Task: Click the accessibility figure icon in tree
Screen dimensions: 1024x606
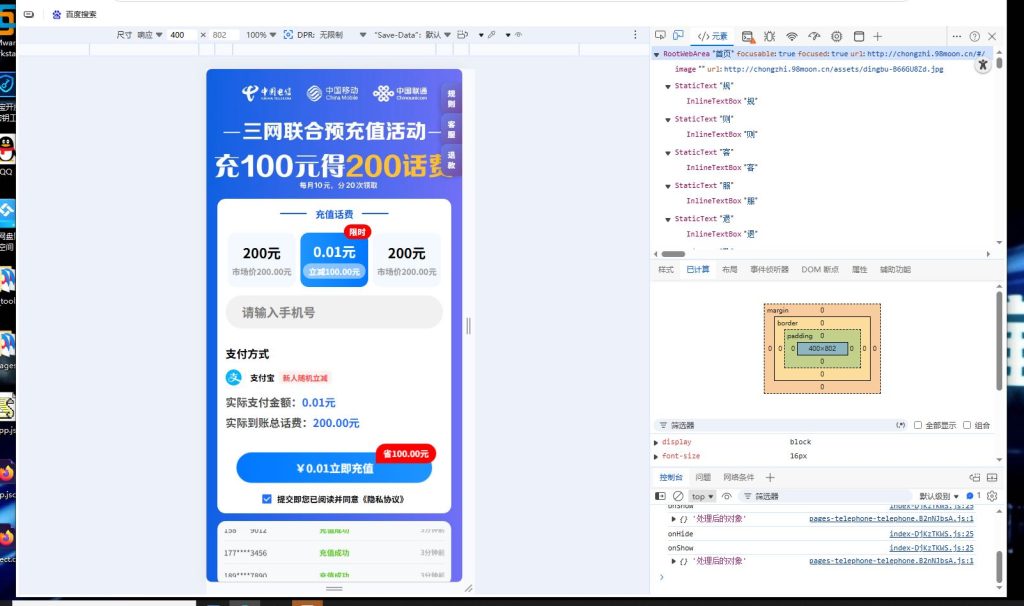Action: pyautogui.click(x=982, y=65)
